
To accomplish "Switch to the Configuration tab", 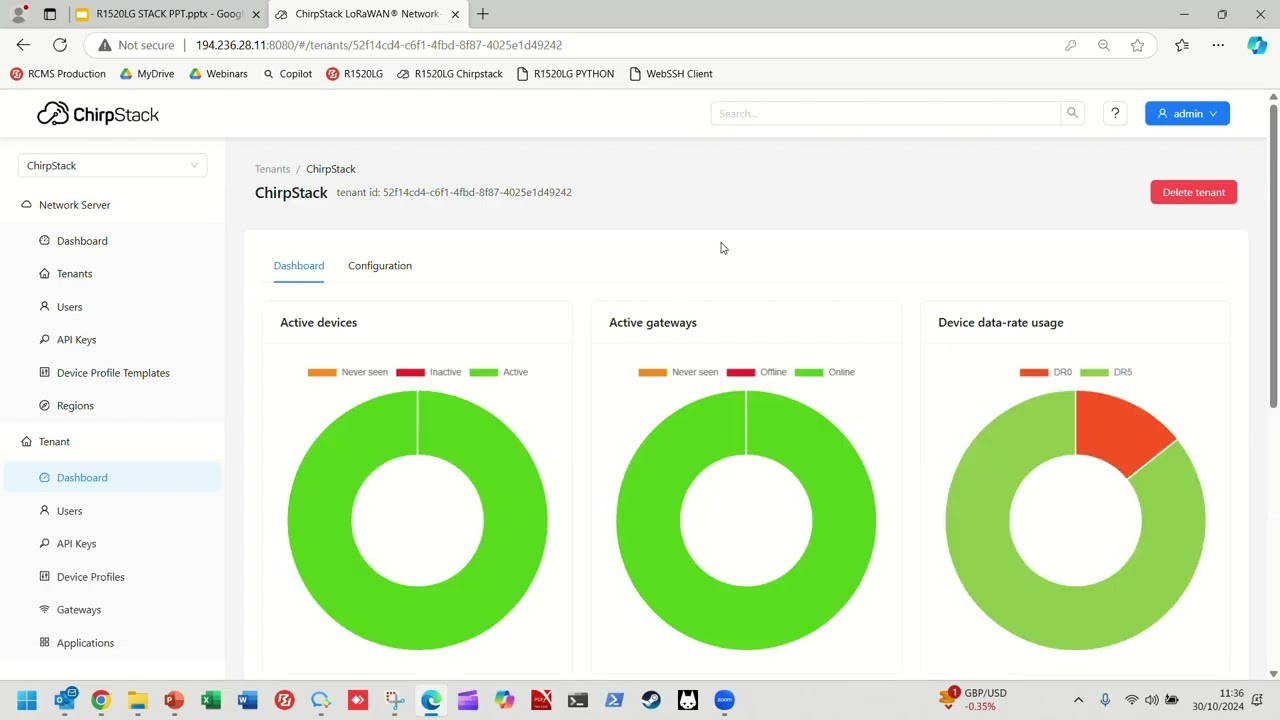I will click(x=380, y=266).
